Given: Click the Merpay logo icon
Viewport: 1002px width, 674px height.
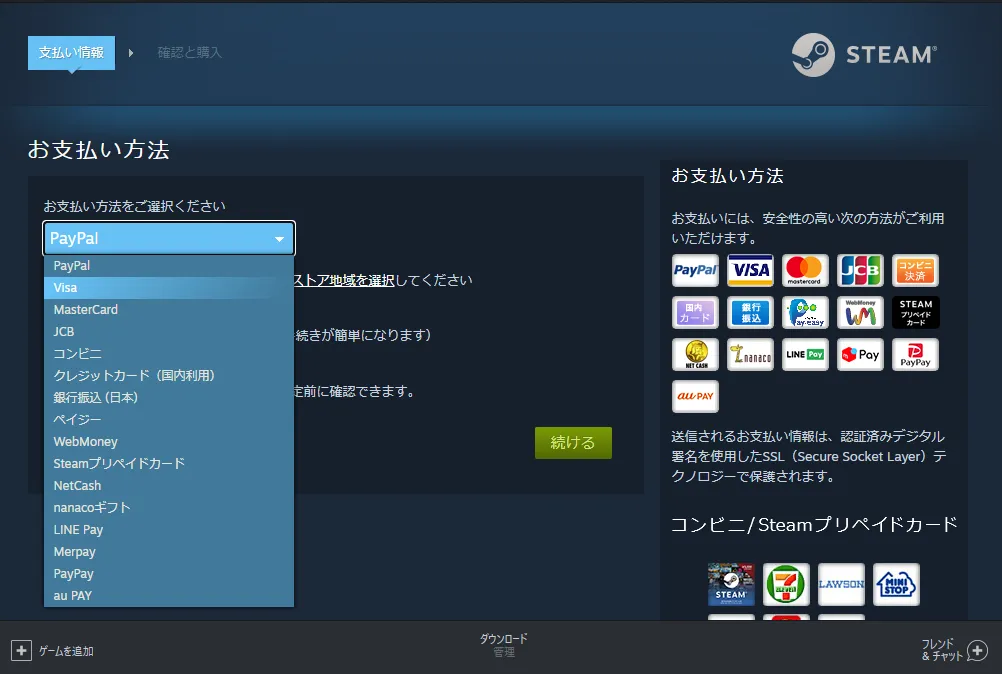Looking at the screenshot, I should [860, 355].
